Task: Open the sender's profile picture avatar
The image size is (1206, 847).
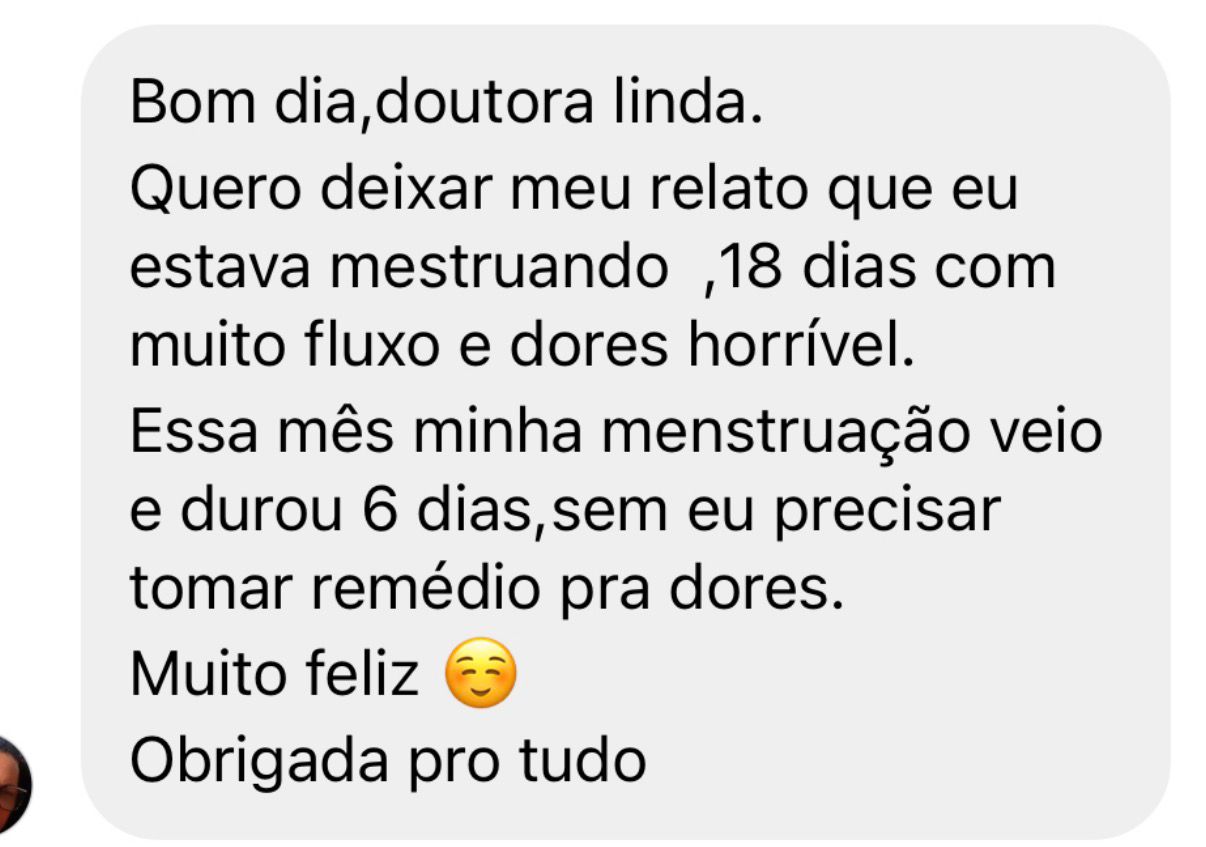Action: point(15,786)
